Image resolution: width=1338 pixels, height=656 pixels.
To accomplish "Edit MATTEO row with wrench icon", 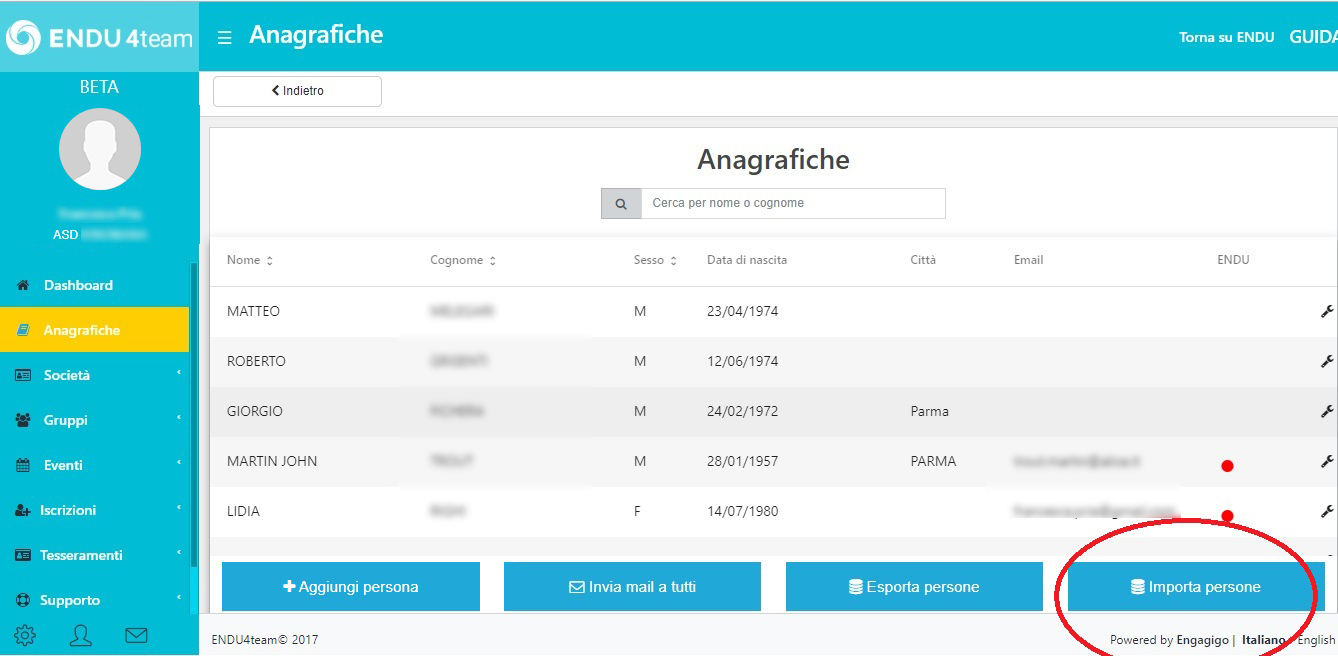I will click(1327, 311).
